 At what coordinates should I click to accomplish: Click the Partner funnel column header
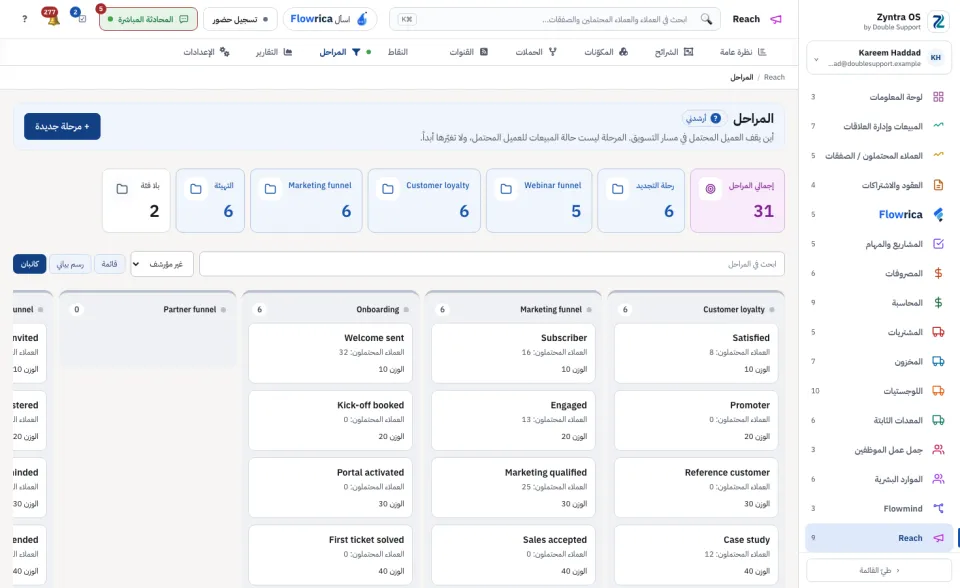[x=148, y=309]
